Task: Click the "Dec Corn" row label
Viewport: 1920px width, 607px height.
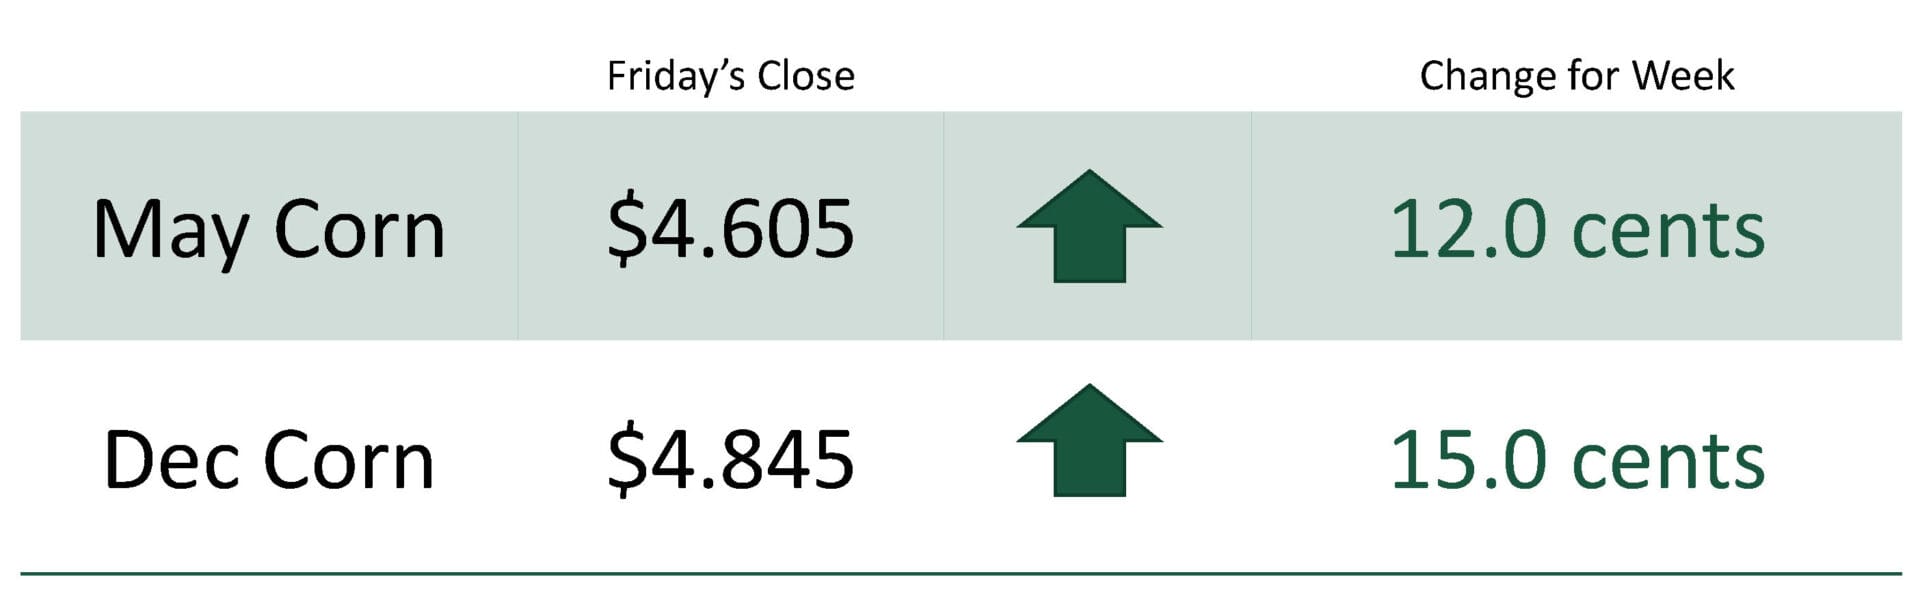Action: coord(268,460)
